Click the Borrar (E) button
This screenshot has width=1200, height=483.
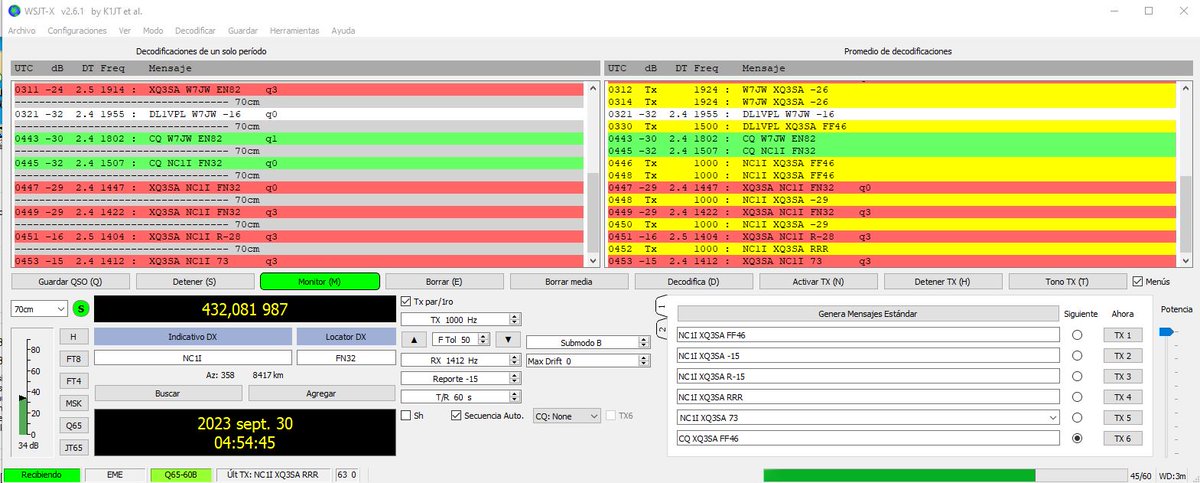tap(444, 282)
